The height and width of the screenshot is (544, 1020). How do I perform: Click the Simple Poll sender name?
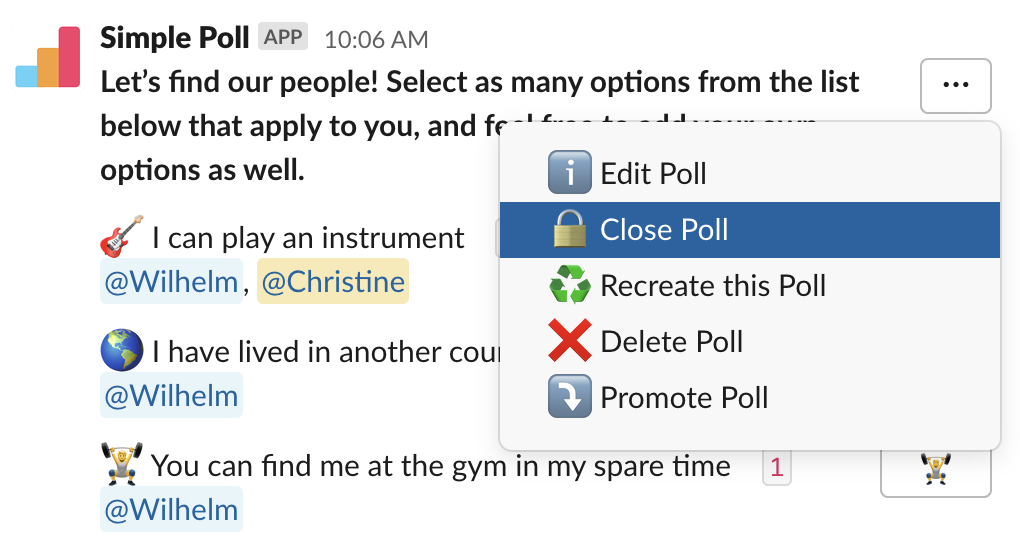(174, 38)
